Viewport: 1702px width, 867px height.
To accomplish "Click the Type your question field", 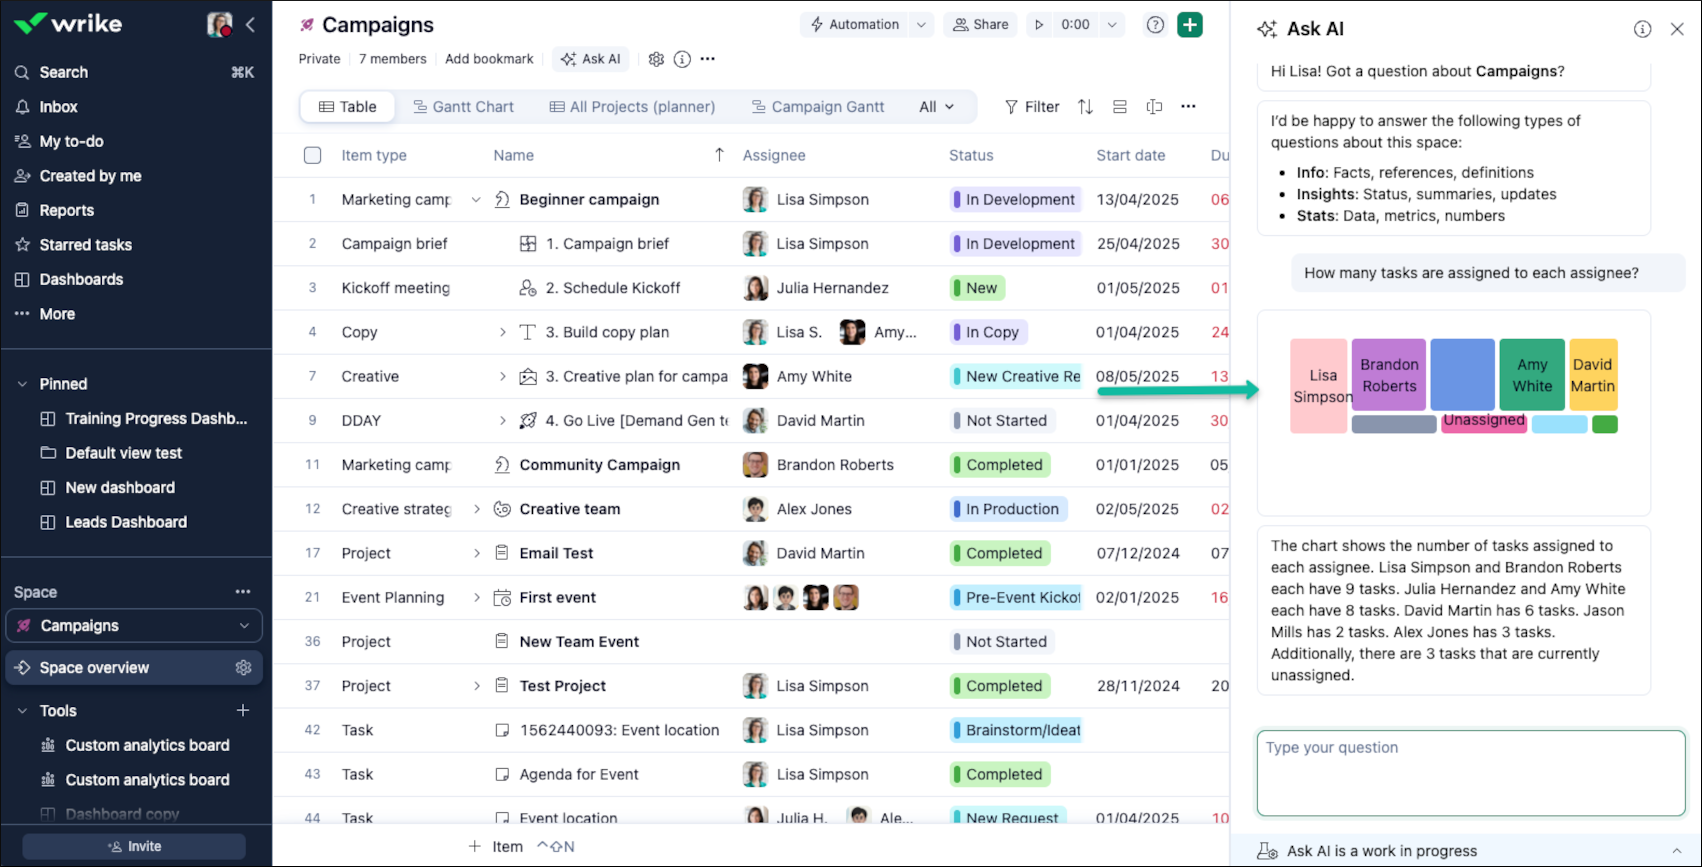I will 1470,773.
